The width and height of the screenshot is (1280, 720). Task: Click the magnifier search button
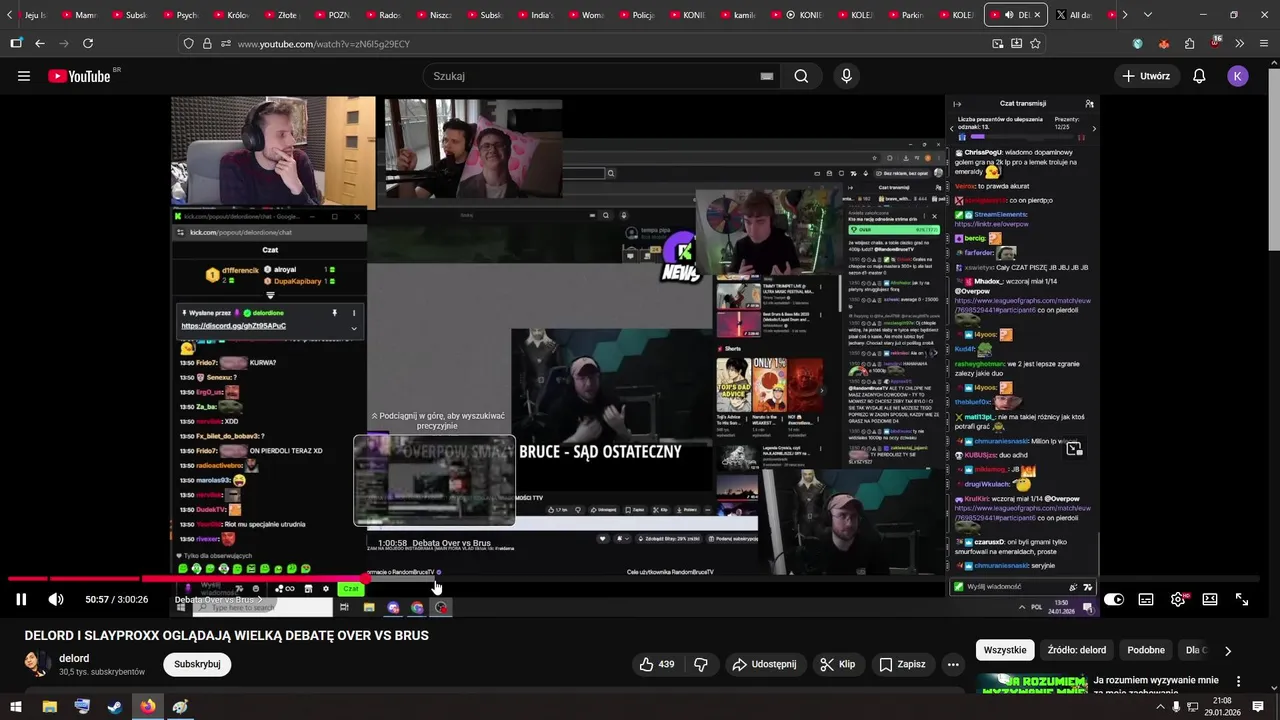(x=801, y=76)
